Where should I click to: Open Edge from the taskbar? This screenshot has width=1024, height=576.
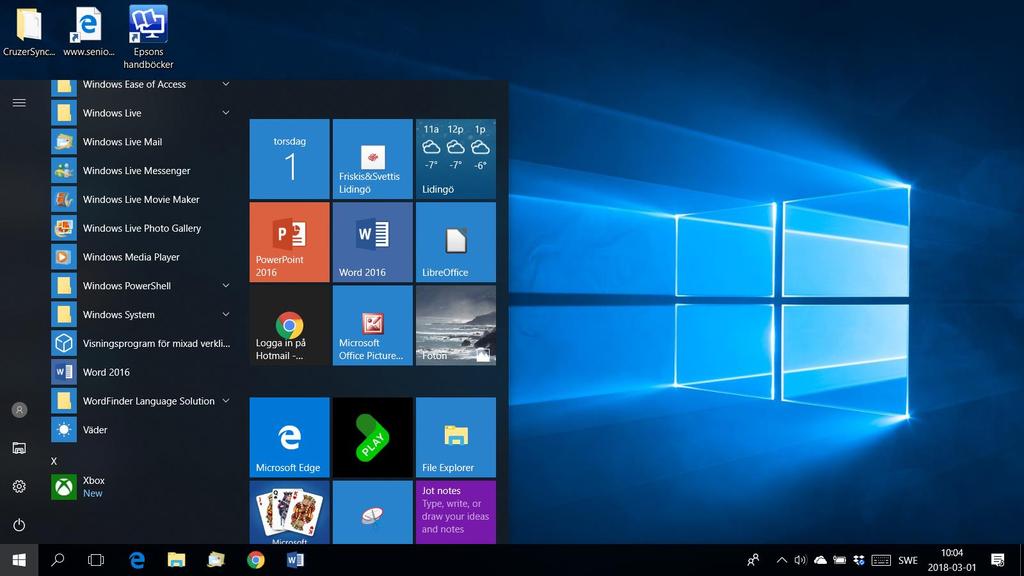[136, 560]
